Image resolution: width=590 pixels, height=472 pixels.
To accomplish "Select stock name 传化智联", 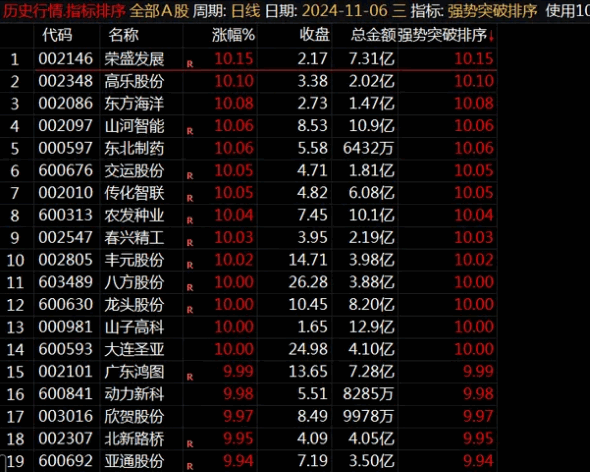I will 134,193.
